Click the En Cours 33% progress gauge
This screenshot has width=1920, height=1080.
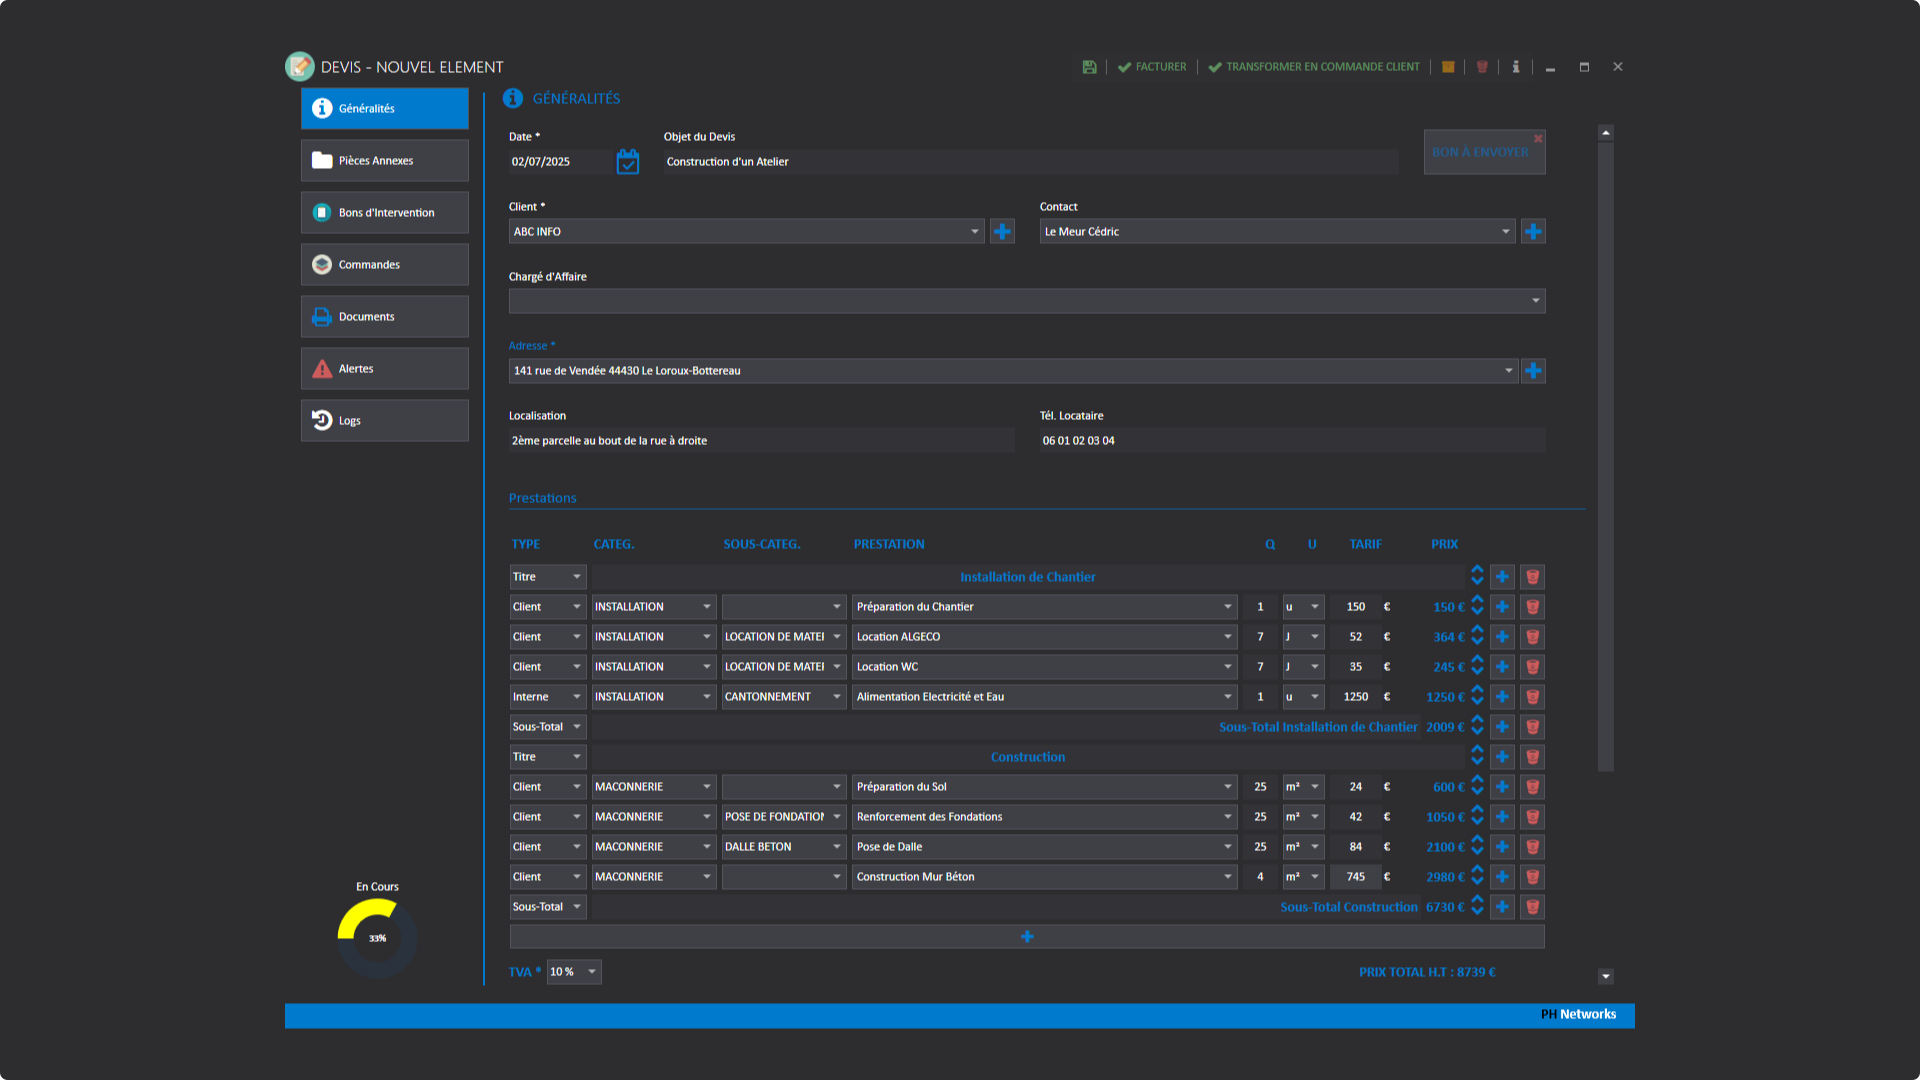[x=377, y=938]
